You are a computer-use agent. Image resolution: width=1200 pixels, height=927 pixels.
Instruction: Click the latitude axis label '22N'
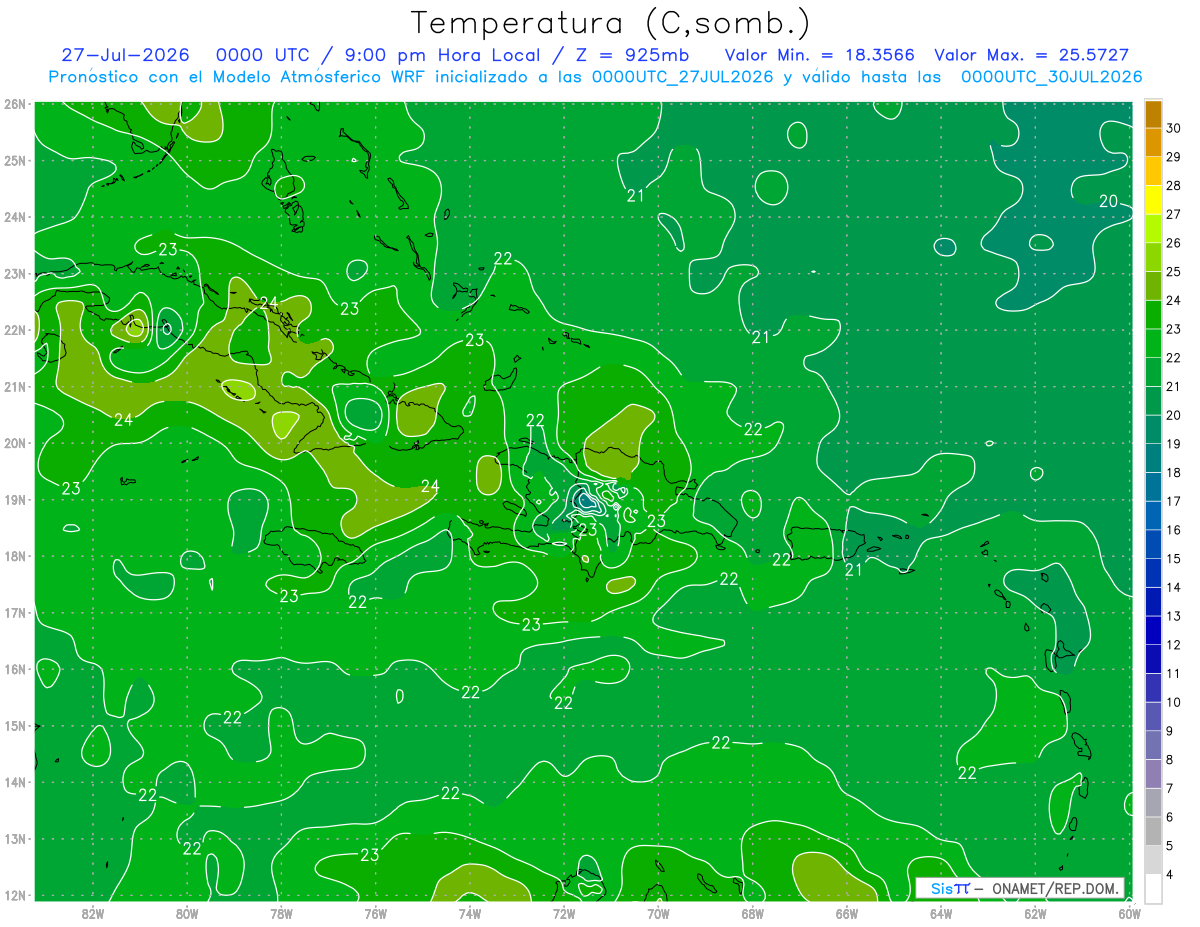[x=15, y=330]
